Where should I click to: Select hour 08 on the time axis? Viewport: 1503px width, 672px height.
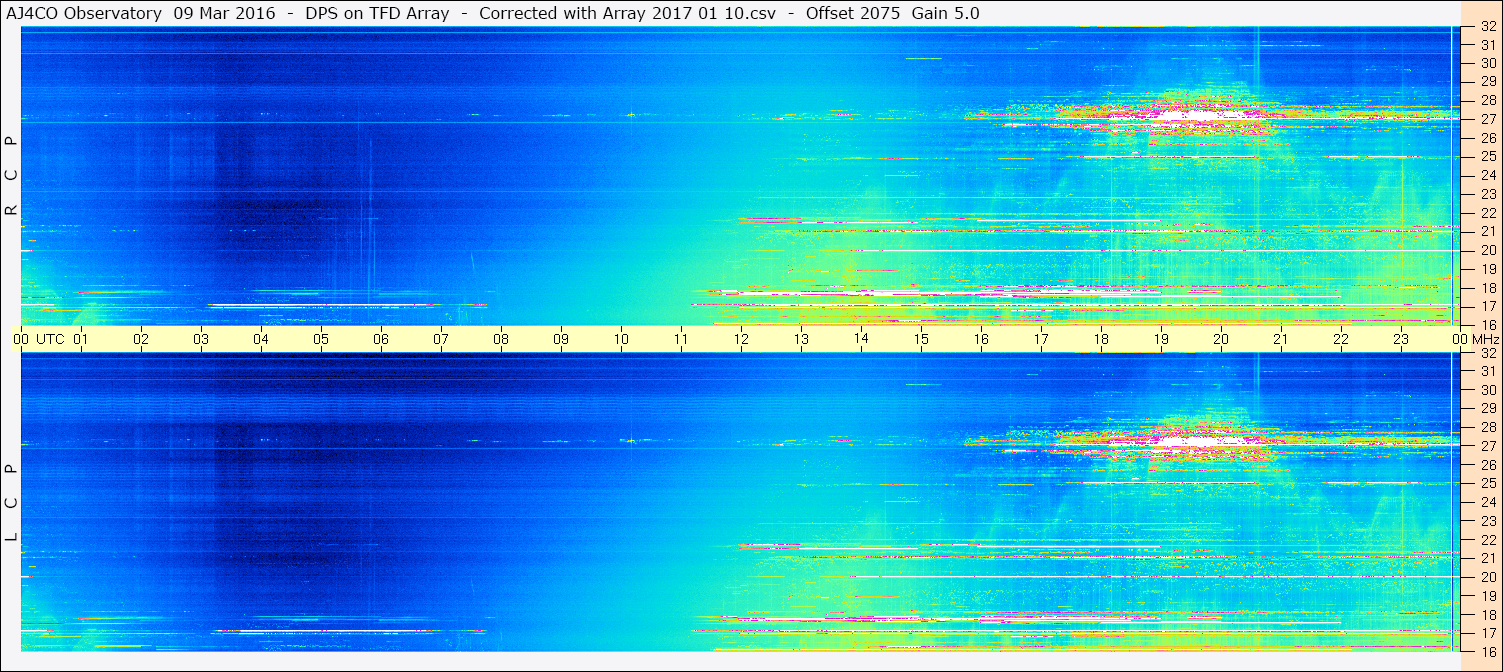(x=501, y=339)
